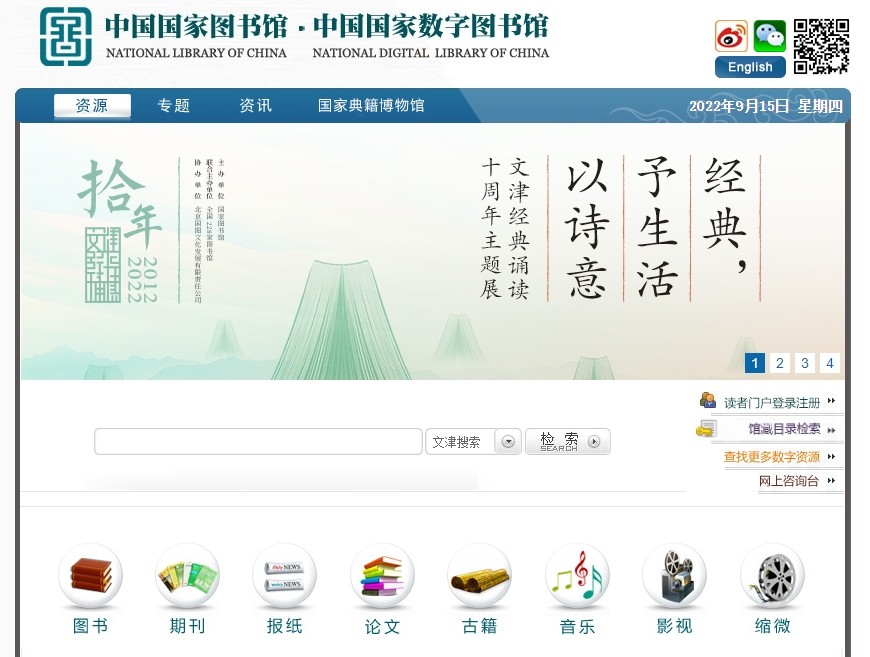Click the date text 2022年9月15日 星期四
Viewport: 870px width, 657px height.
[x=766, y=106]
